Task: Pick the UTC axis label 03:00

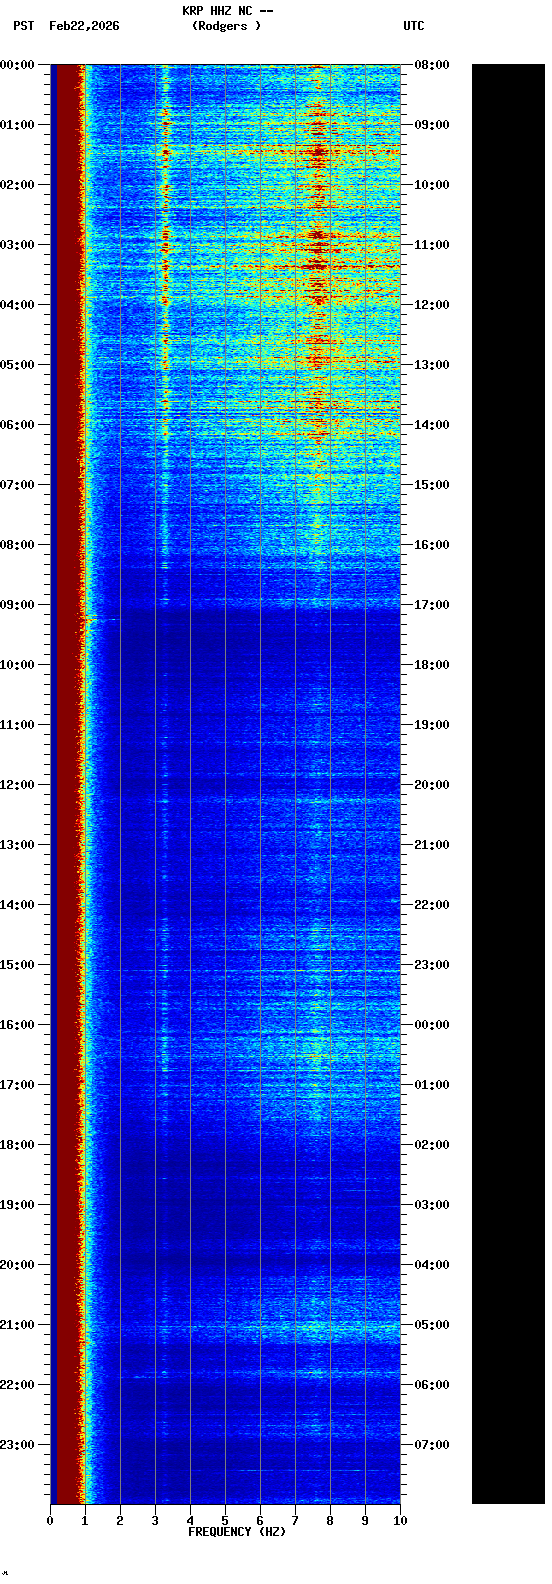Action: (432, 1205)
